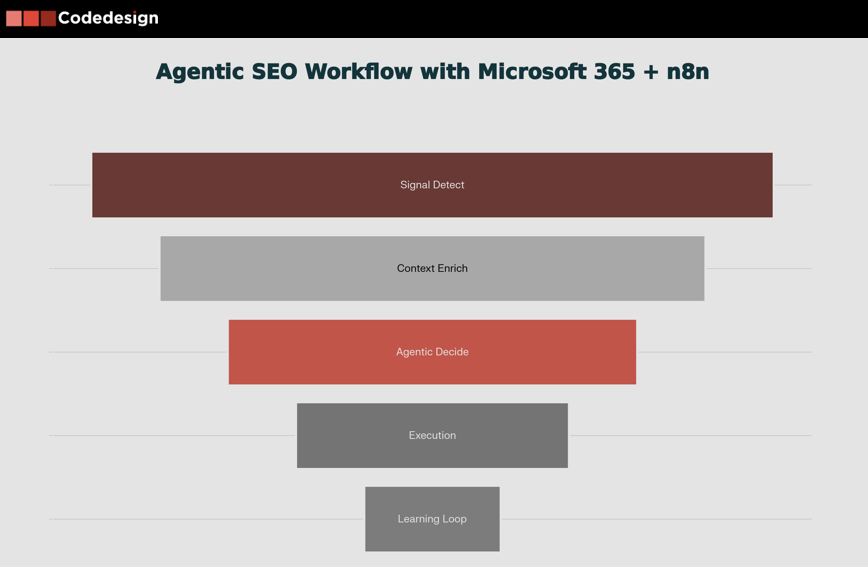868x567 pixels.
Task: Click the line left of Execution
Action: coord(172,435)
